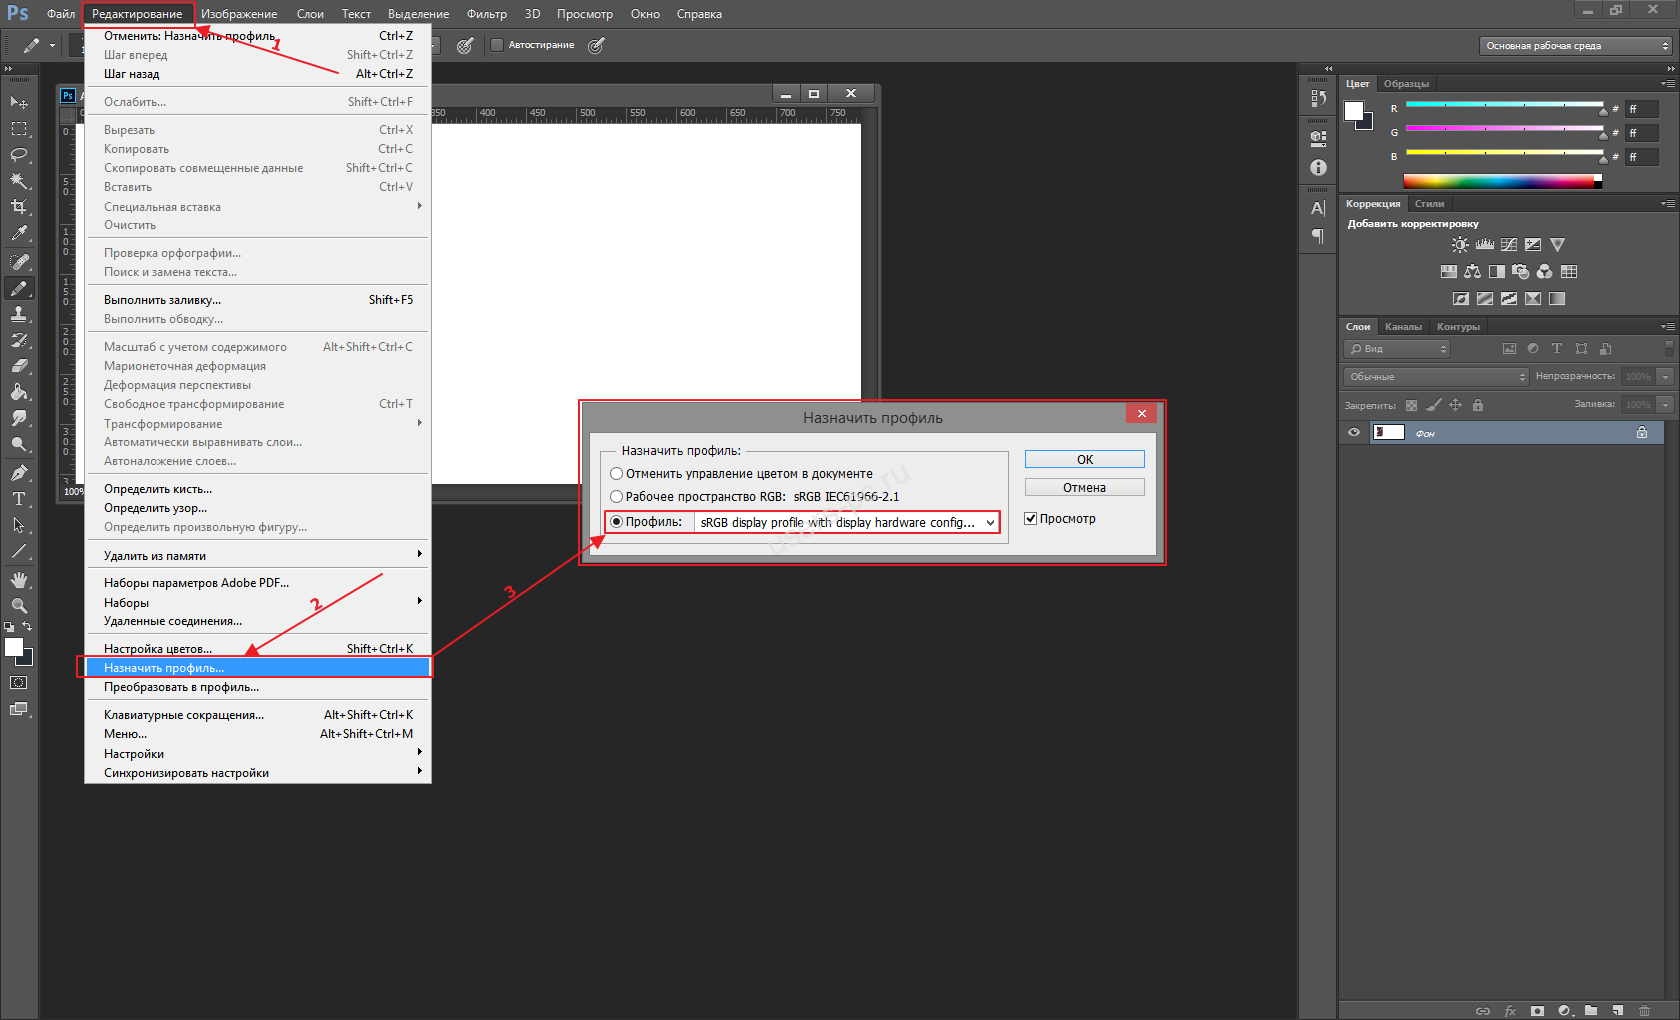Switch to the Каналы tab
Image resolution: width=1680 pixels, height=1020 pixels.
pyautogui.click(x=1403, y=327)
